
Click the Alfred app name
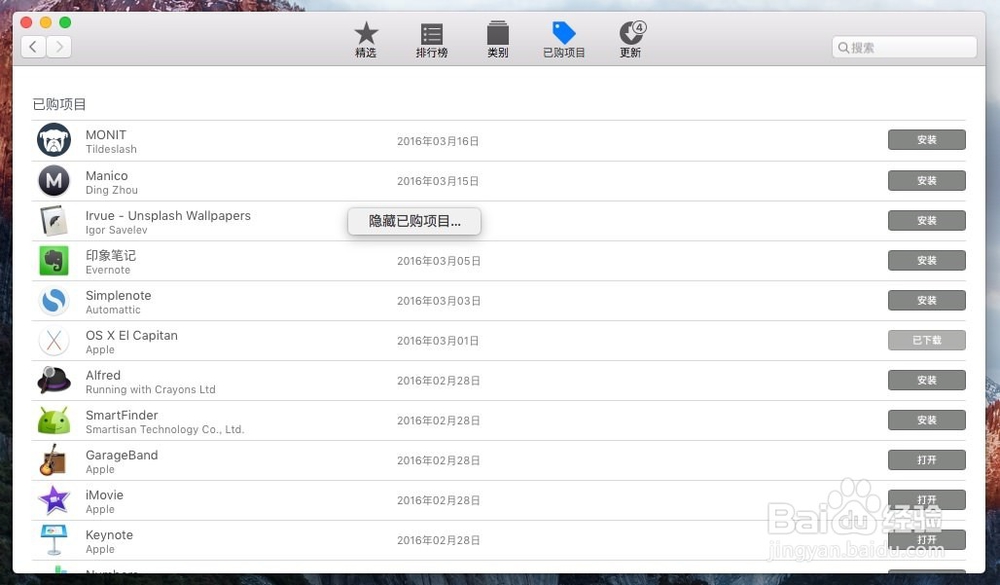tap(103, 375)
